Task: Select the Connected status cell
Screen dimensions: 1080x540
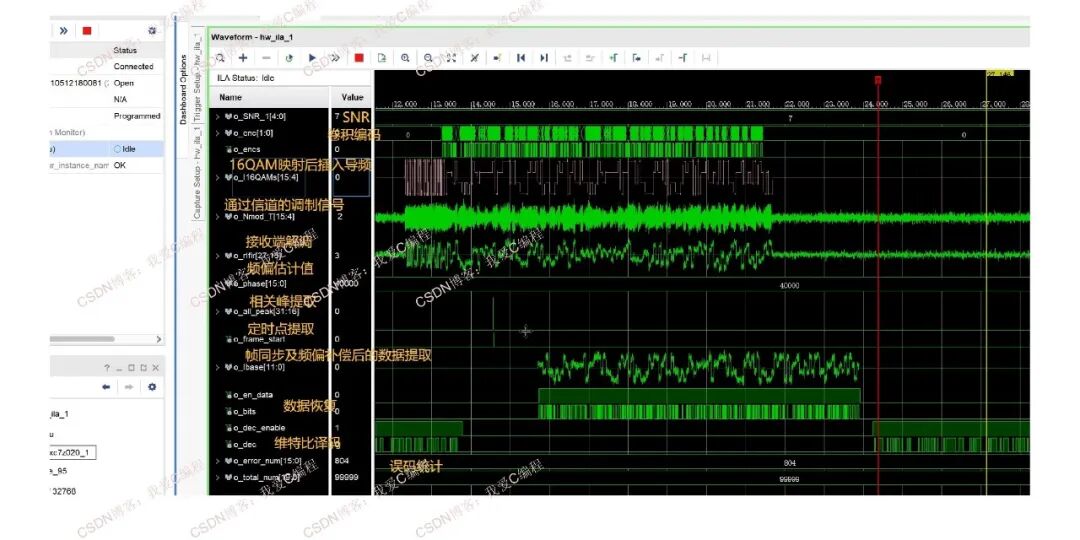Action: tap(133, 66)
